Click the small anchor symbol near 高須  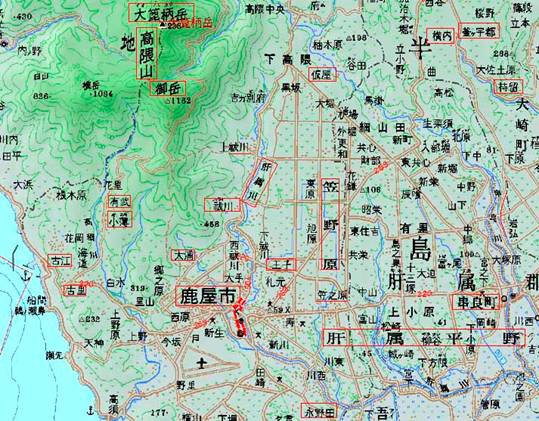91,410
